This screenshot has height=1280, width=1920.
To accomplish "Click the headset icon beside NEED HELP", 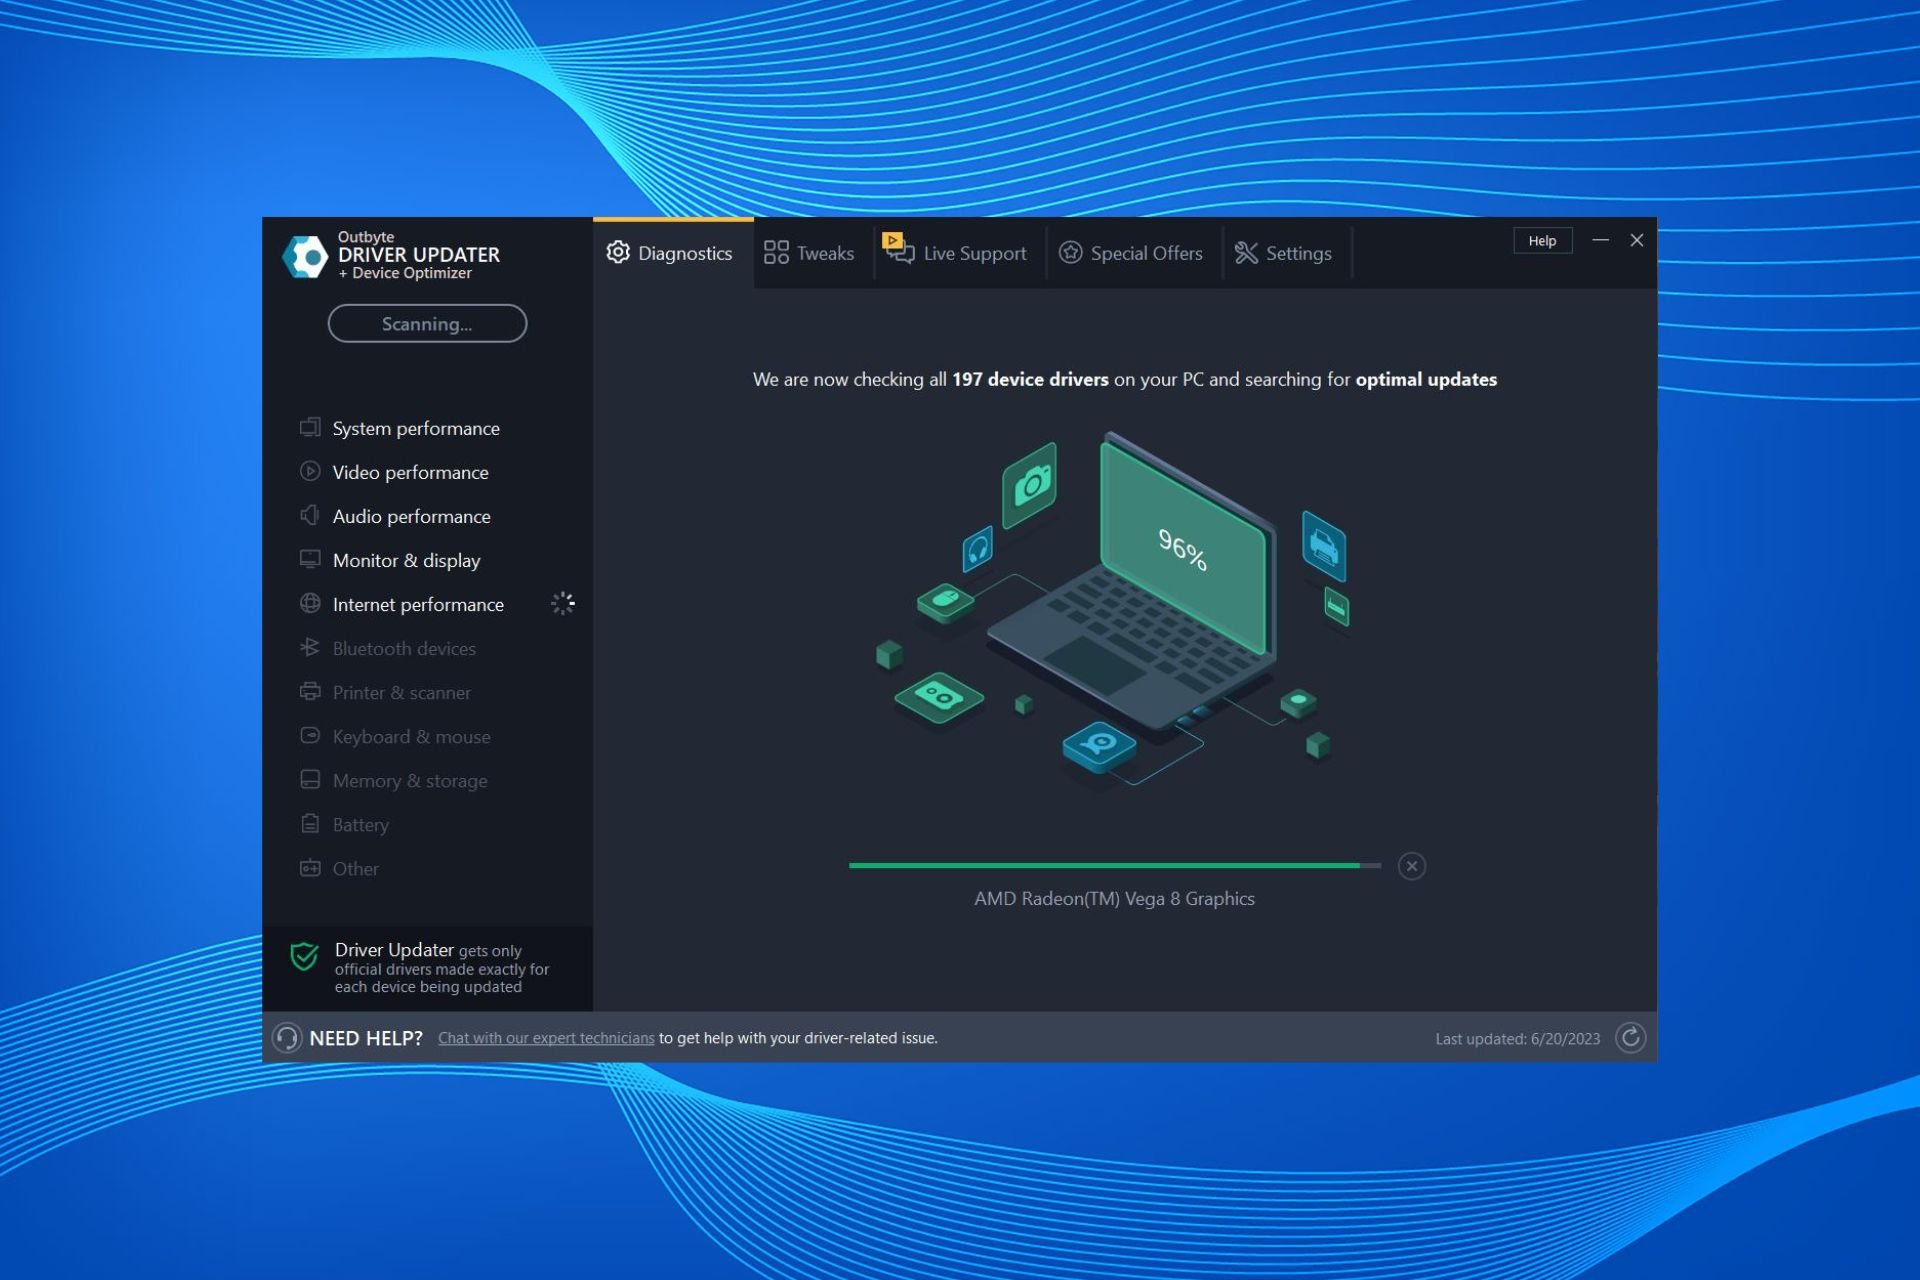I will (287, 1038).
